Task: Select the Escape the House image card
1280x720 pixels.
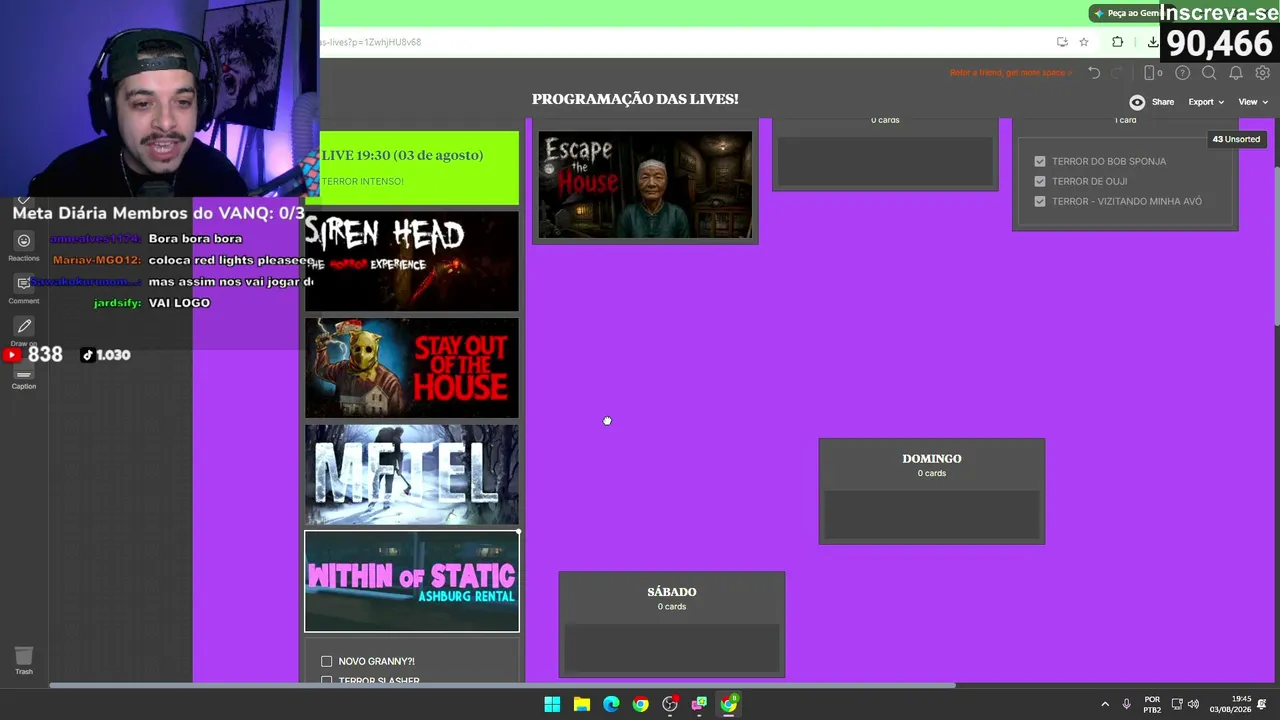Action: (x=645, y=185)
